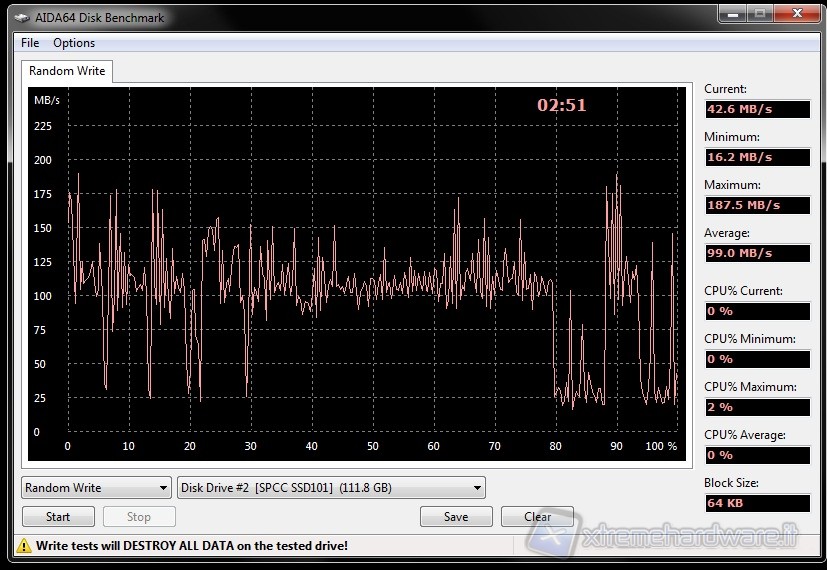Open the File menu
Image resolution: width=827 pixels, height=570 pixels.
(30, 43)
